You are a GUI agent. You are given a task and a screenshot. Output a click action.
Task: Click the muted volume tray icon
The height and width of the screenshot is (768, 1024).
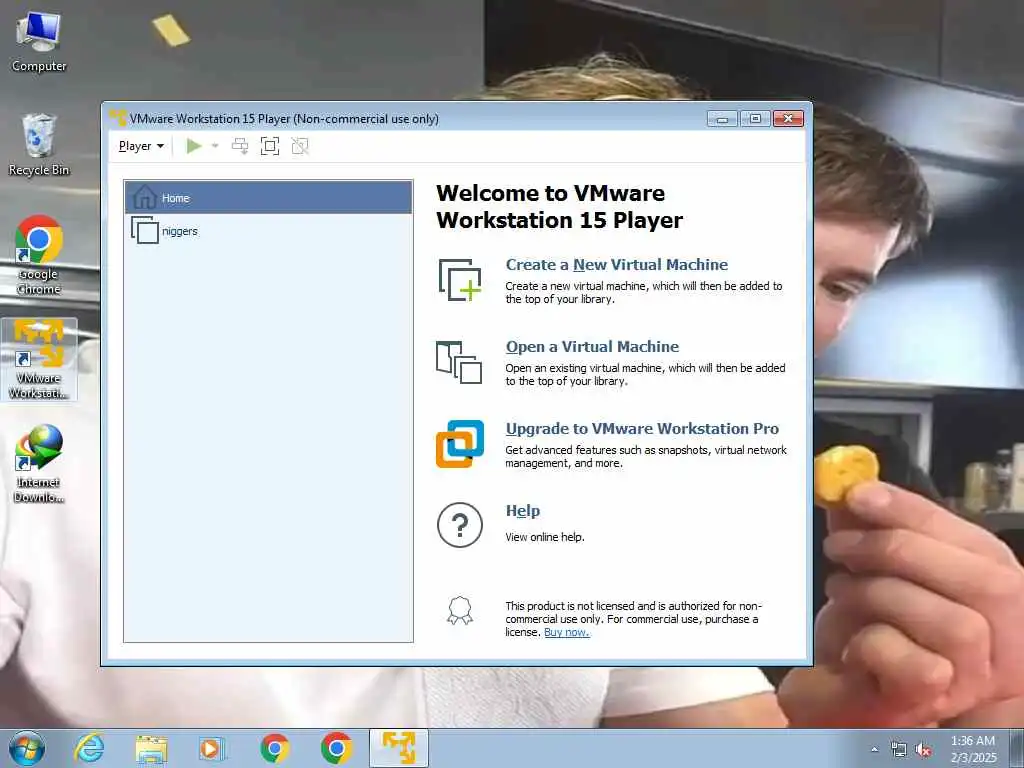point(923,750)
